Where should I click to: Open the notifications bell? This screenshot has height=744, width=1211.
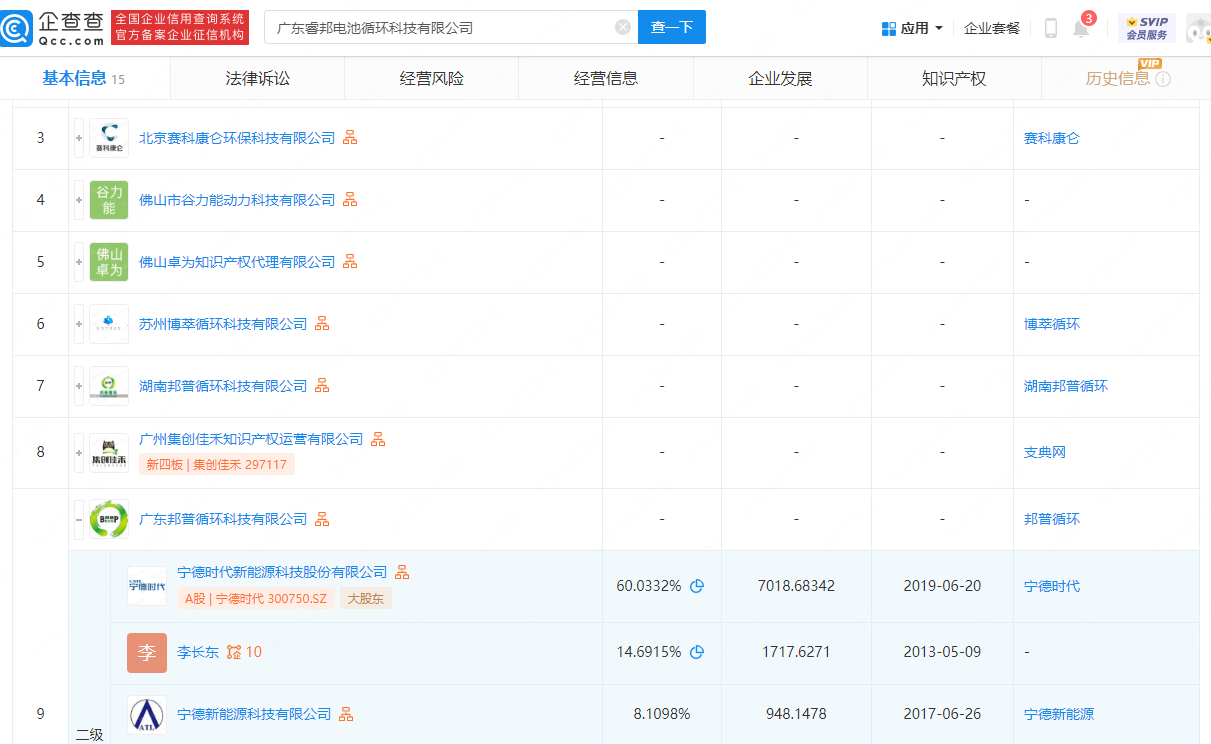[x=1081, y=28]
